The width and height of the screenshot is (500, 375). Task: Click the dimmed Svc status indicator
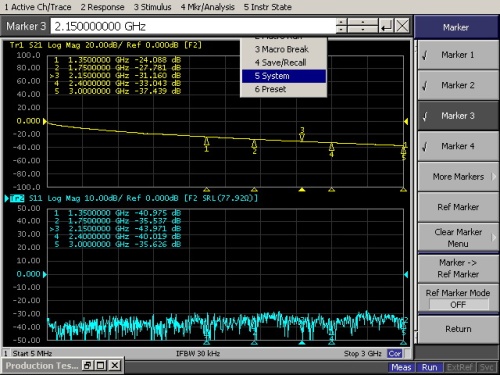click(486, 367)
